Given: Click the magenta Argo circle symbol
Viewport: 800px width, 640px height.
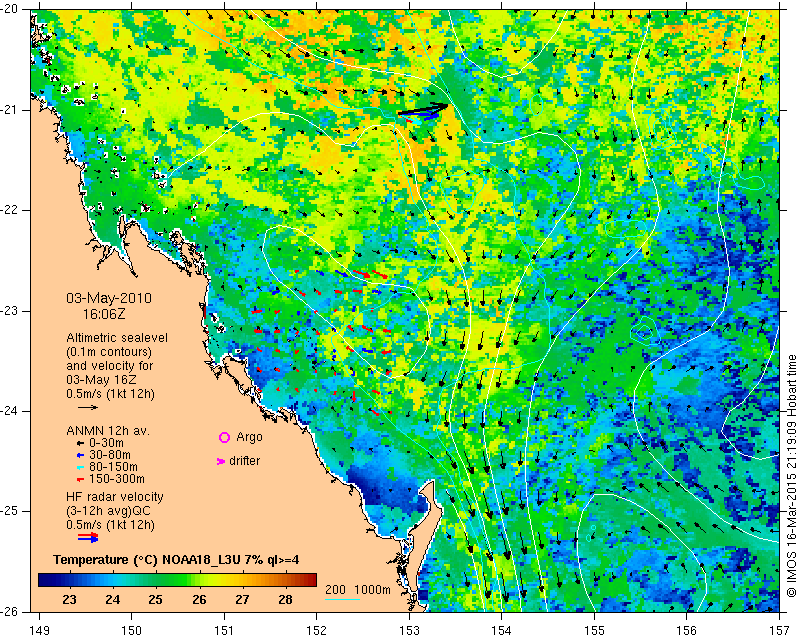Looking at the screenshot, I should (224, 437).
